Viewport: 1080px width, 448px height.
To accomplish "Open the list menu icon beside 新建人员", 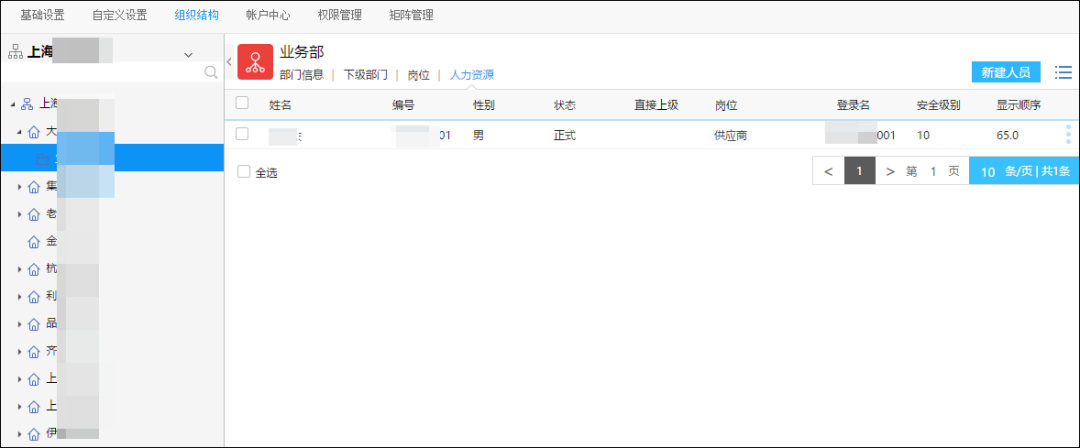I will pyautogui.click(x=1063, y=72).
